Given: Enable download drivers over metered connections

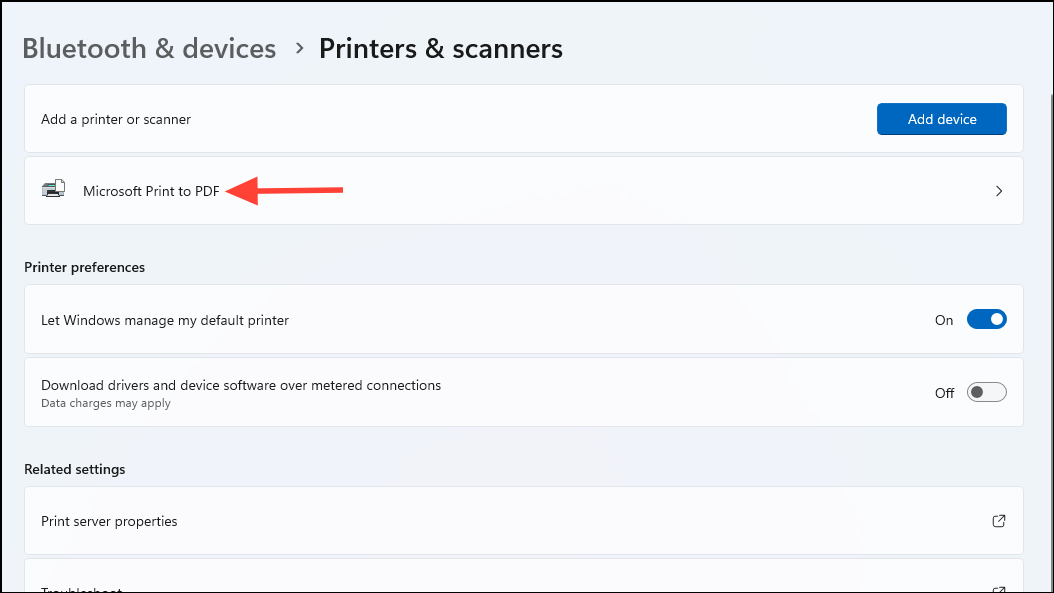Looking at the screenshot, I should coord(986,392).
